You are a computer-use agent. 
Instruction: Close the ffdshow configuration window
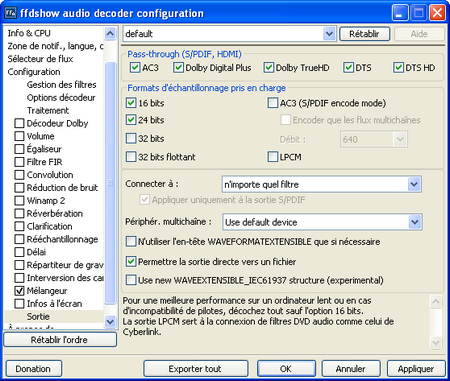pos(437,13)
